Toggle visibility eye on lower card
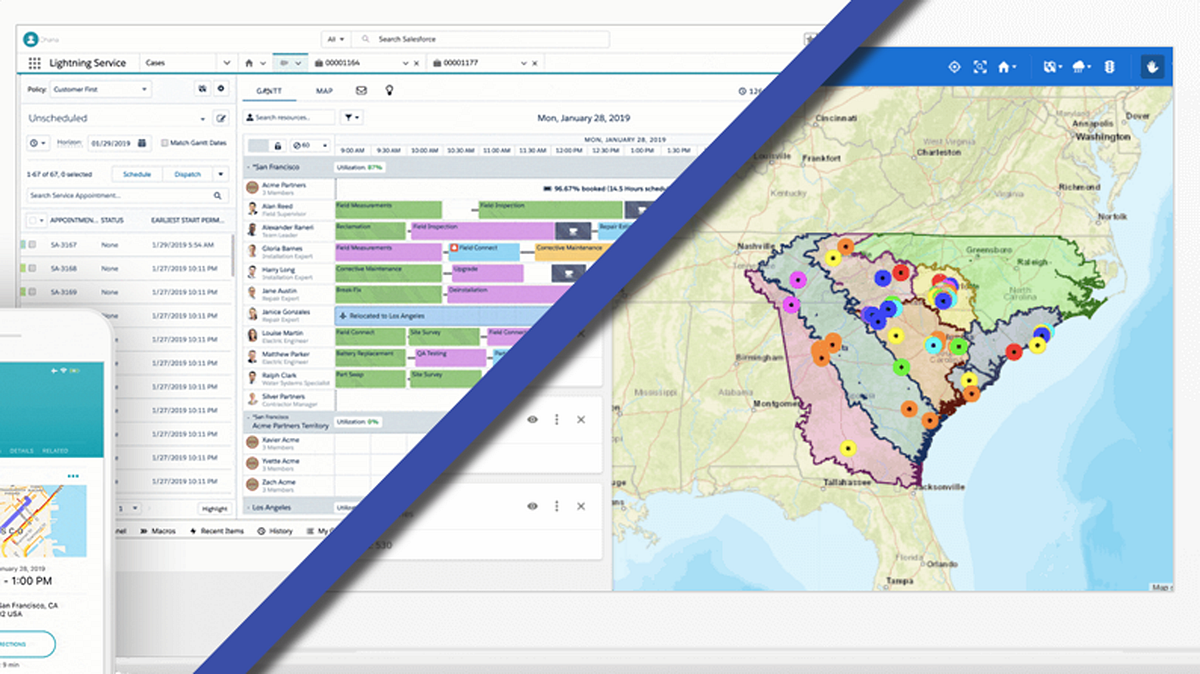This screenshot has height=674, width=1200. (533, 507)
